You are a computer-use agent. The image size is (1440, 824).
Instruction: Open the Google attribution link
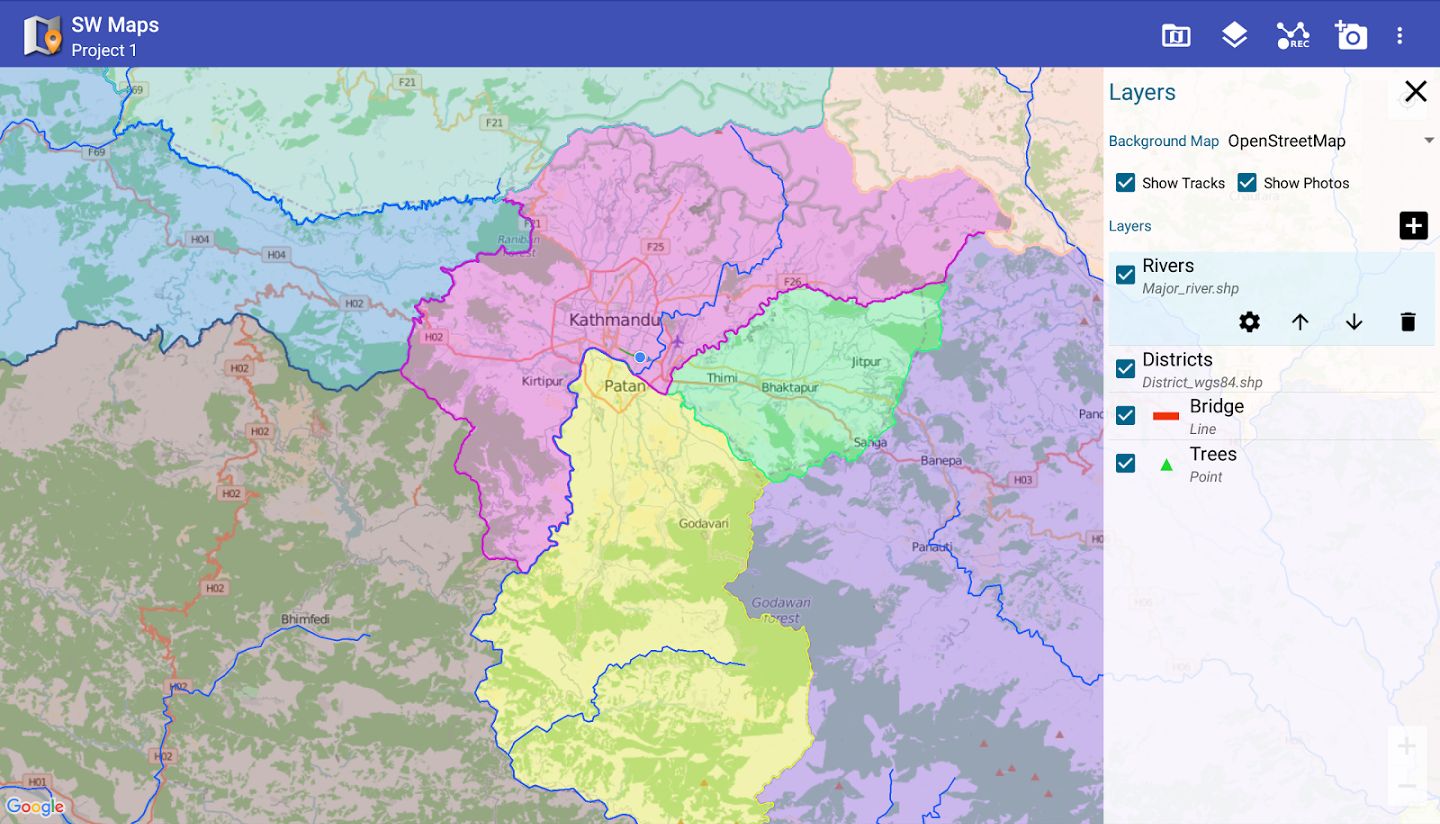(37, 806)
